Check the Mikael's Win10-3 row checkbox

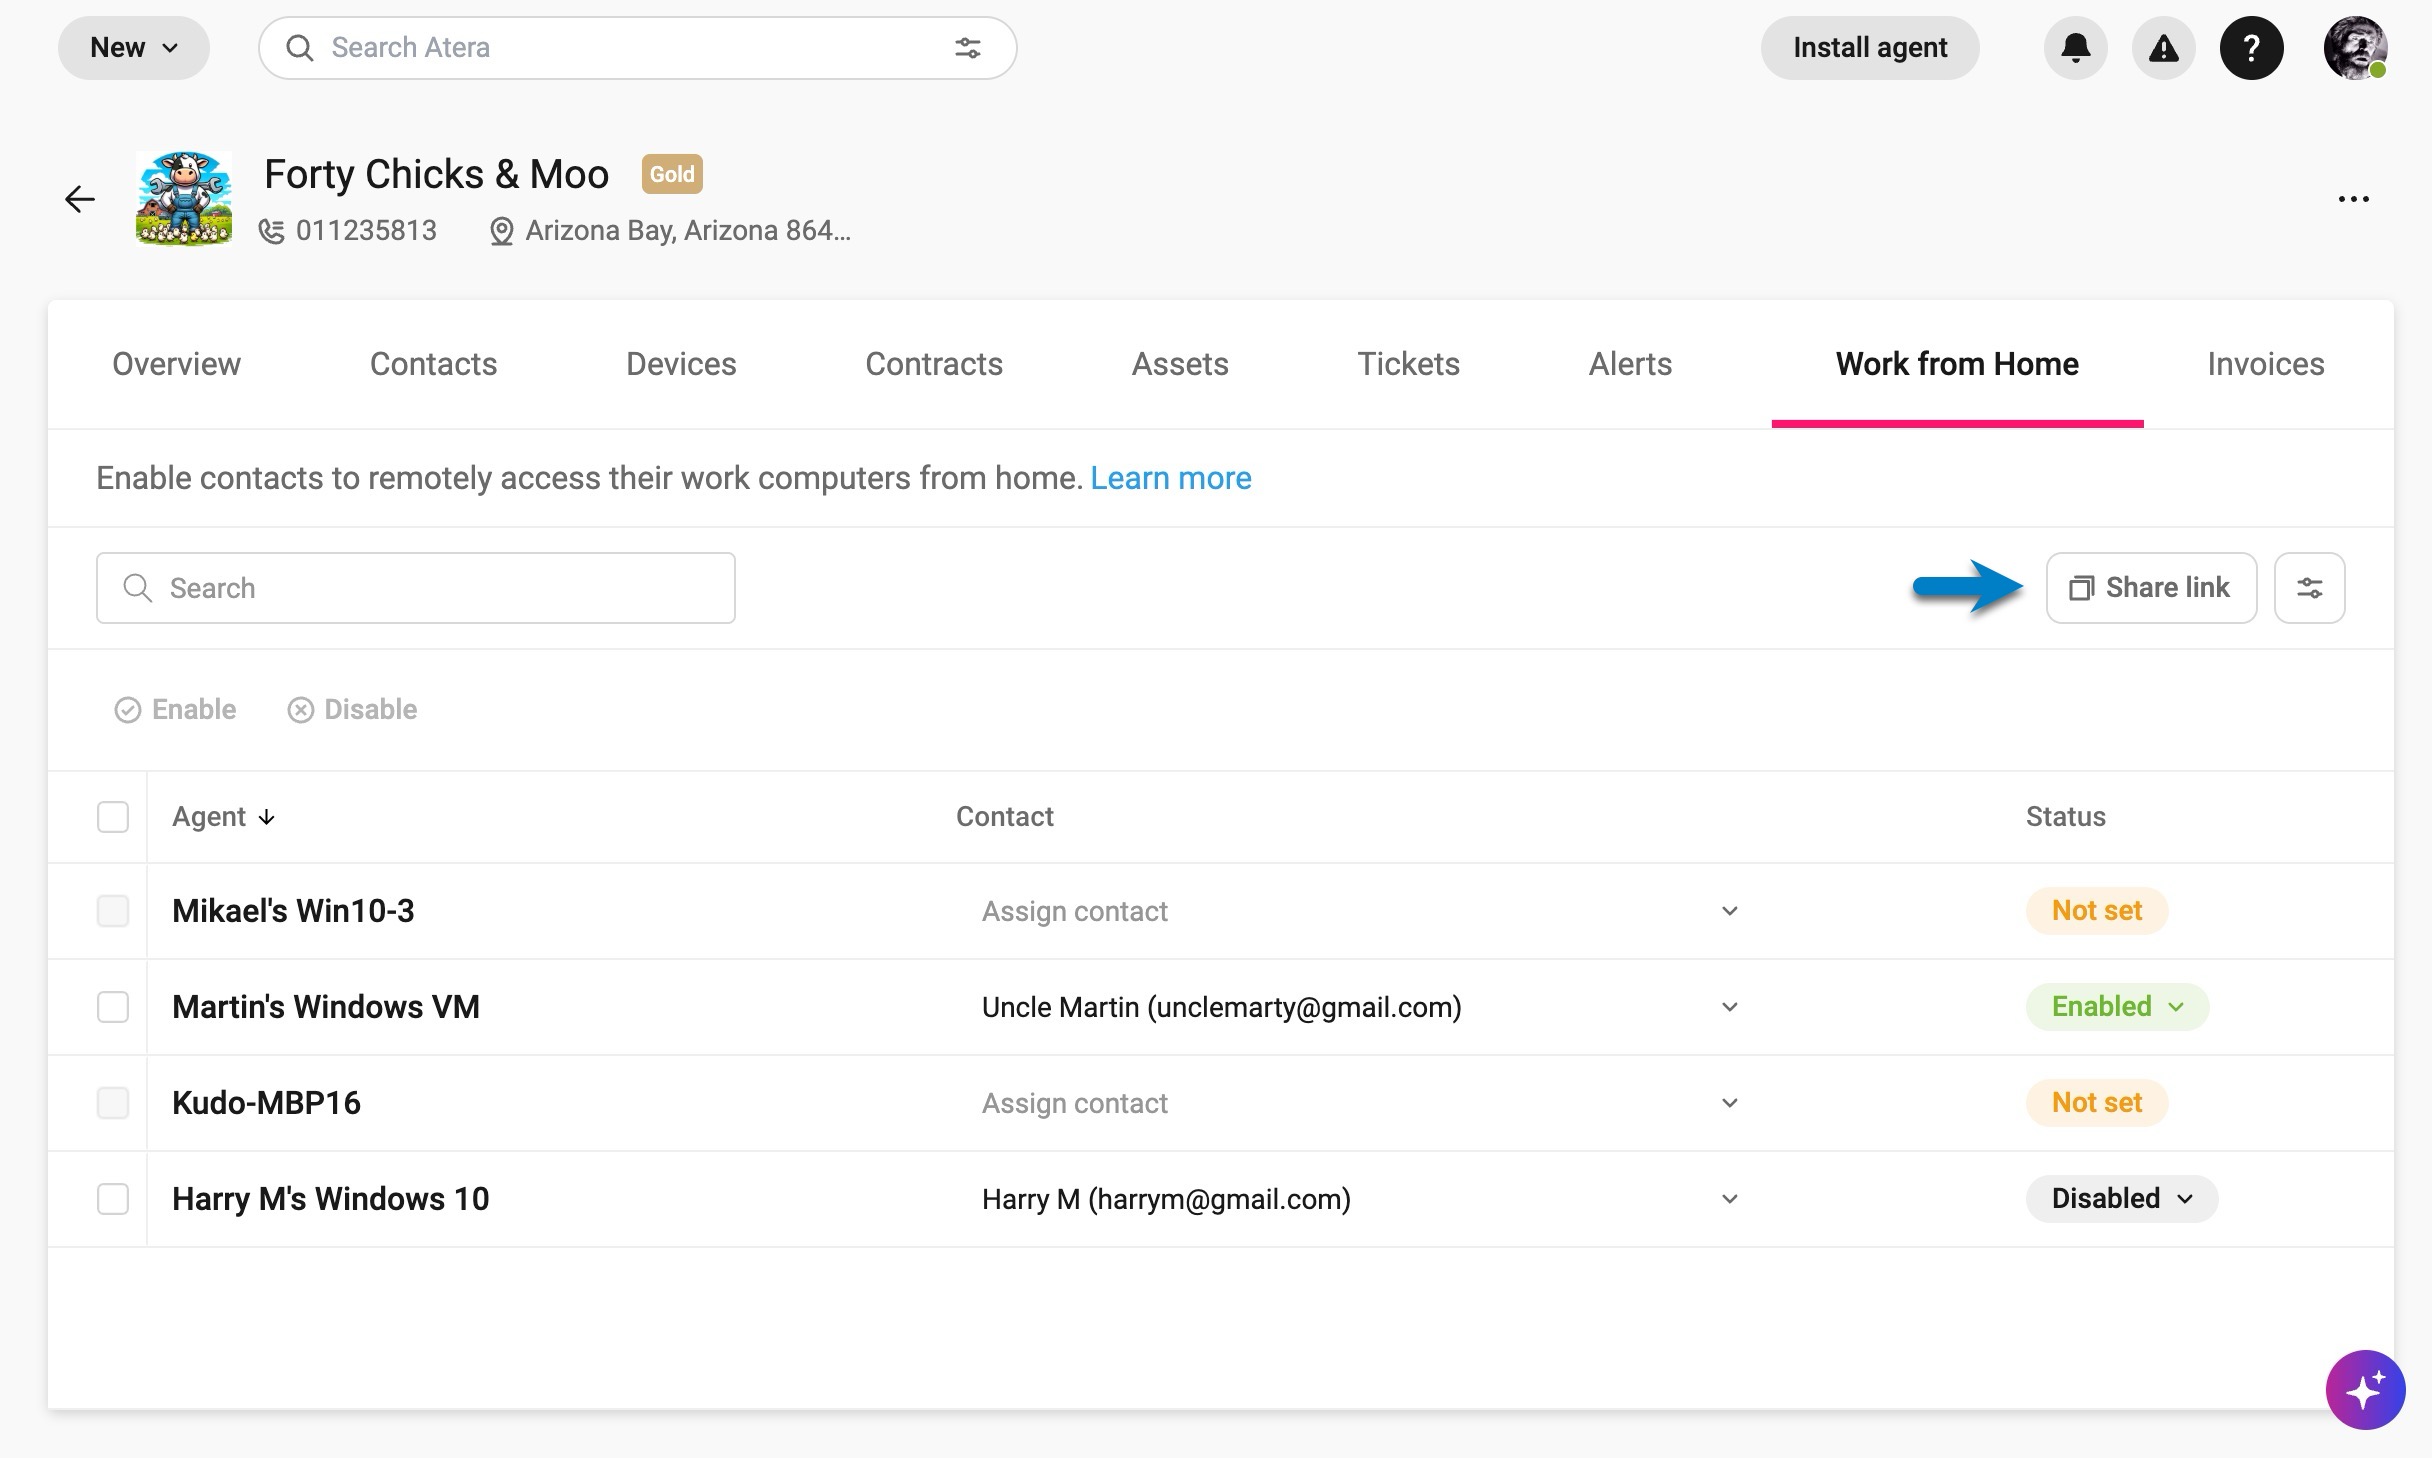point(113,911)
